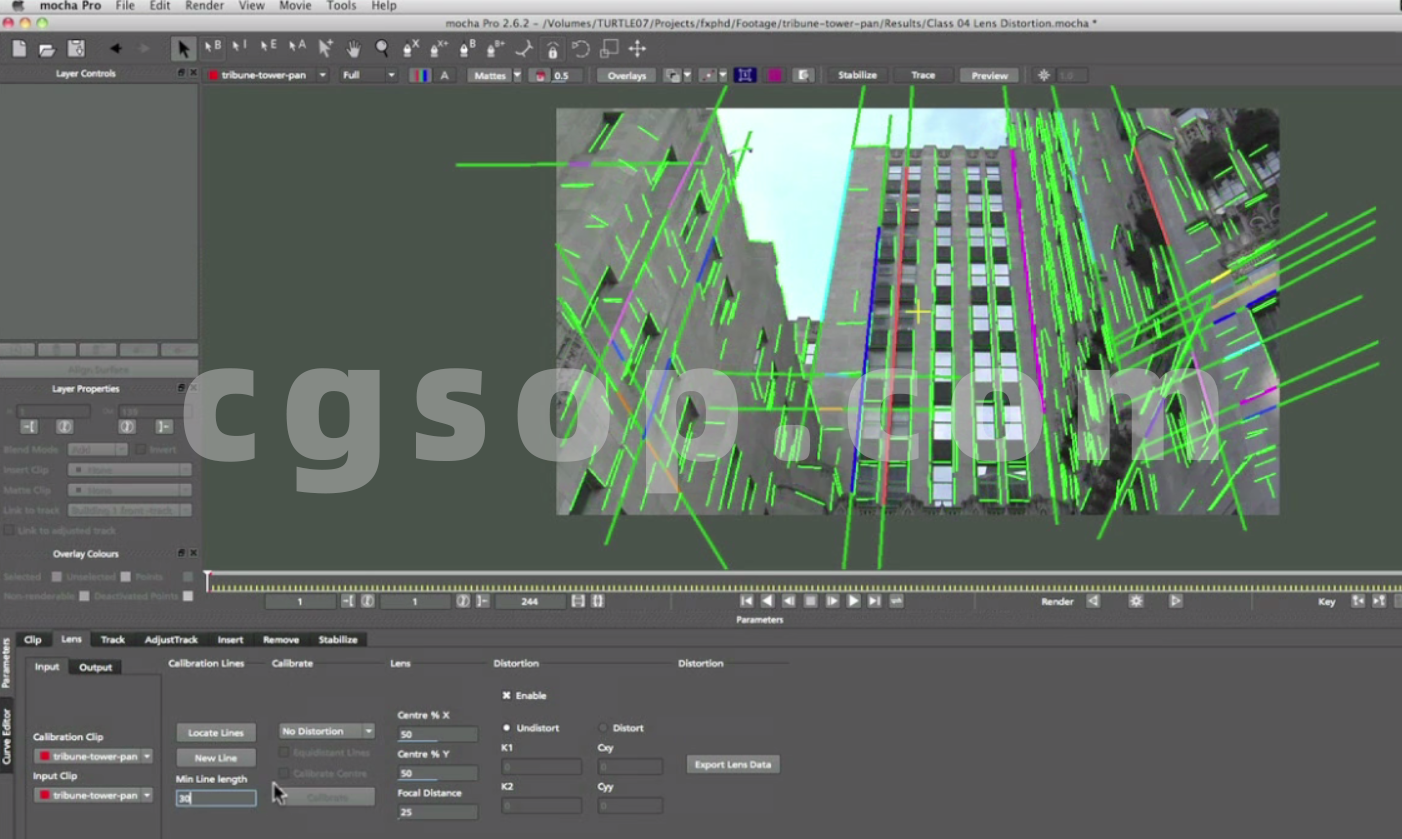This screenshot has width=1402, height=839.
Task: Toggle the Preview view button
Action: 989,75
